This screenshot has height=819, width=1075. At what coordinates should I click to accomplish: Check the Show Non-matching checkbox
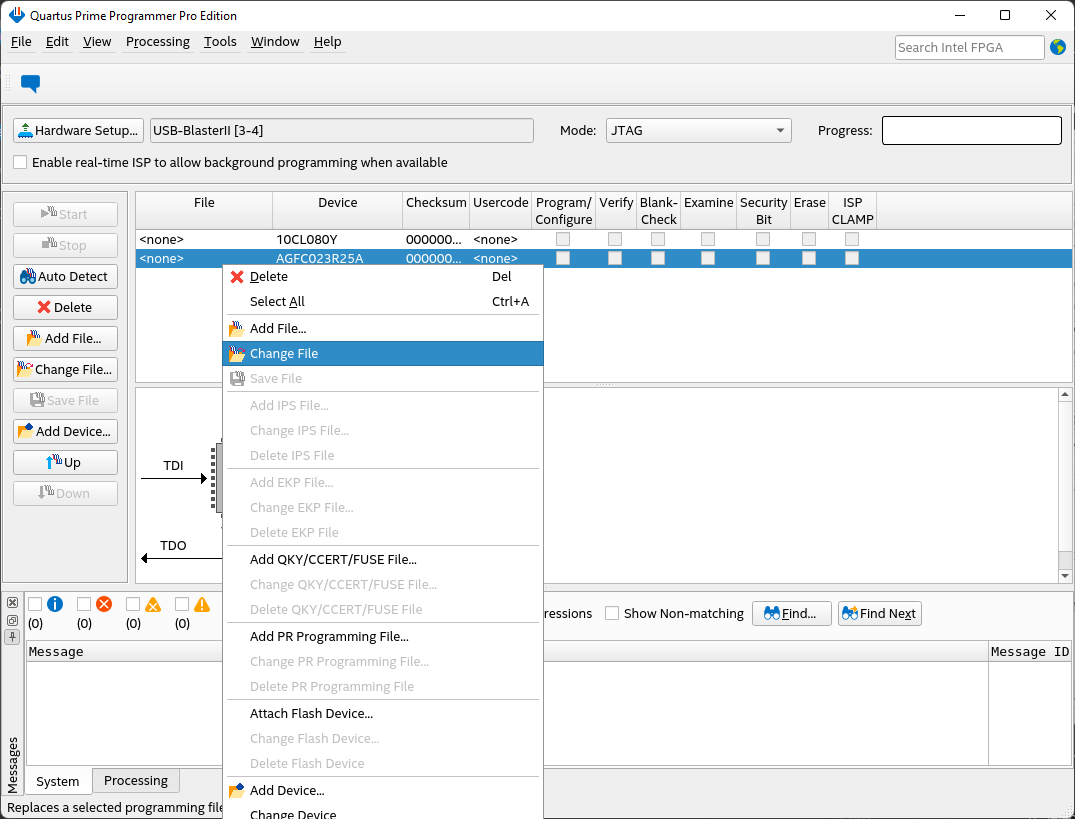coord(612,613)
